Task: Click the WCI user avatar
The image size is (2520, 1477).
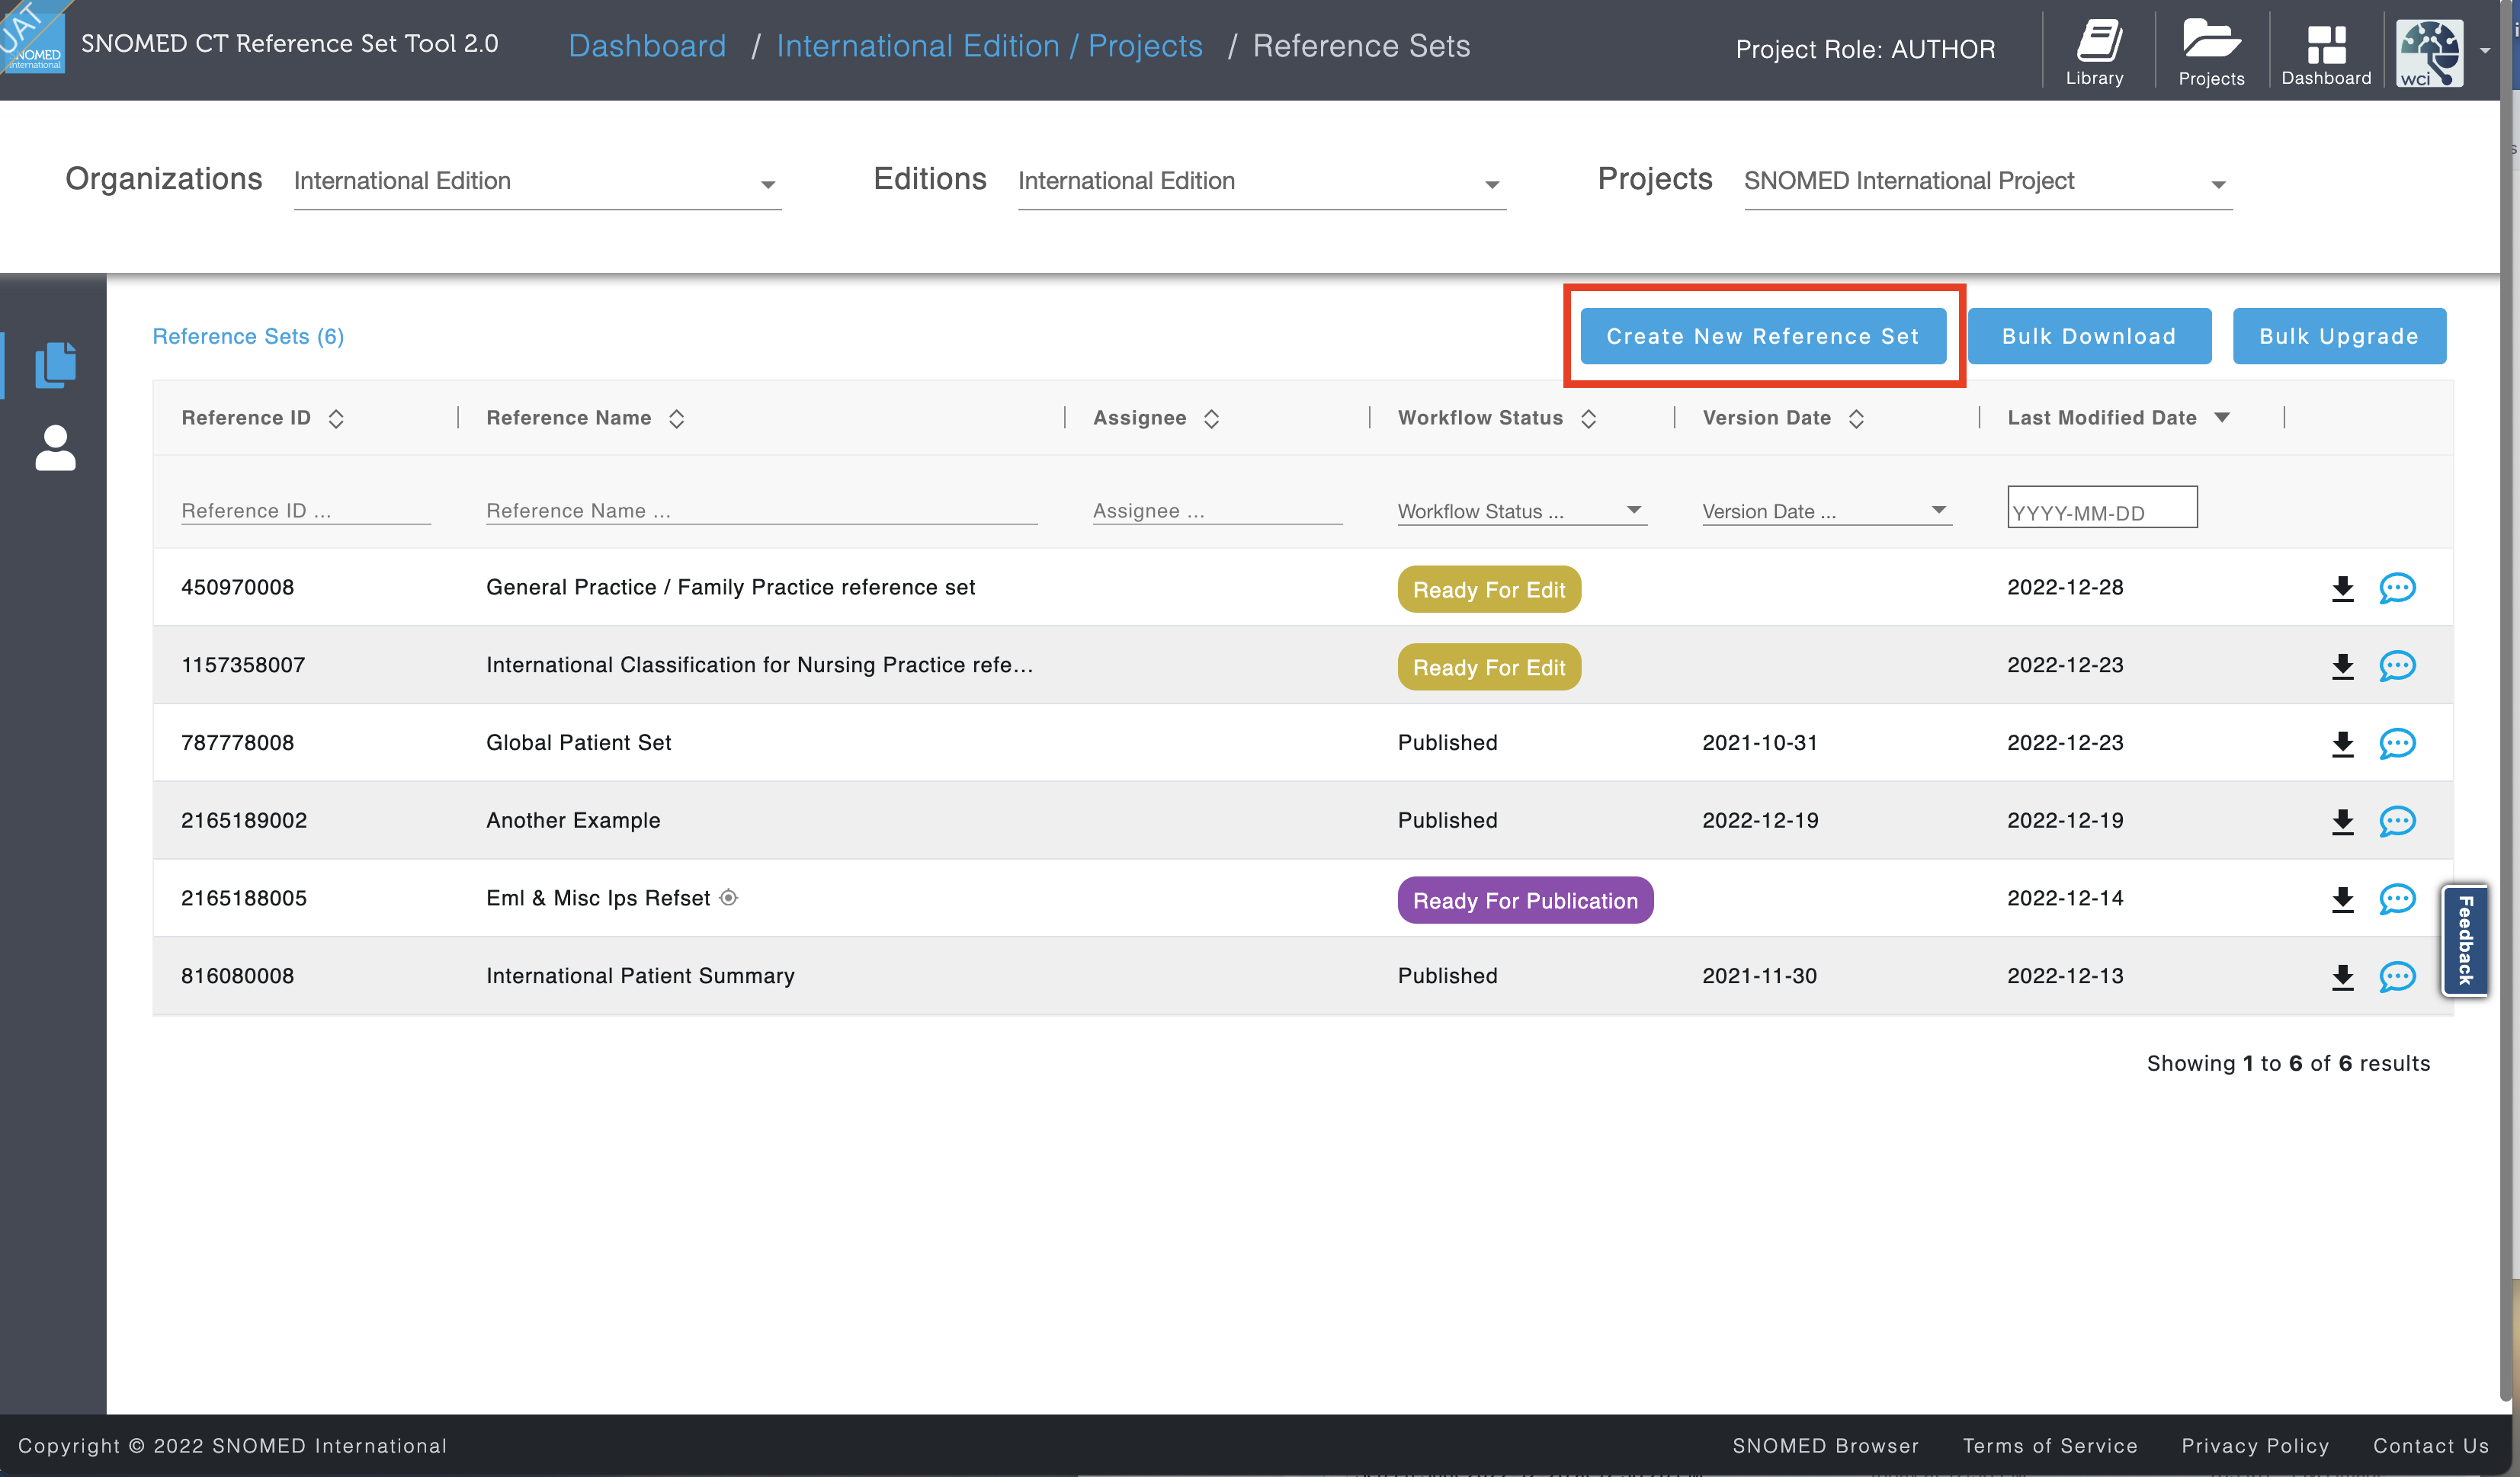Action: [2429, 52]
